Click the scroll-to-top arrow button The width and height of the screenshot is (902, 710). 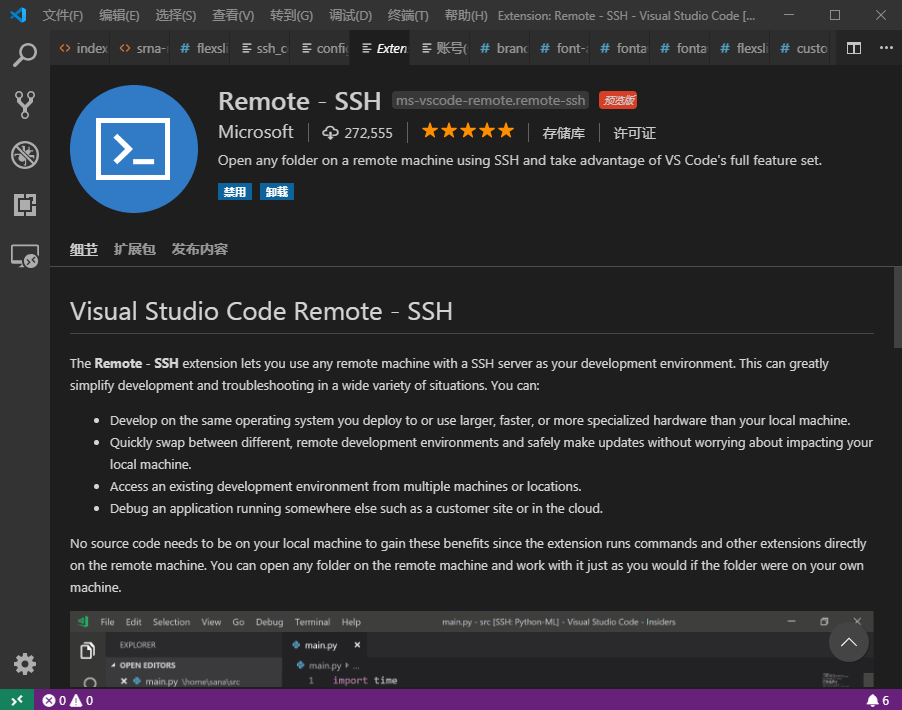849,642
